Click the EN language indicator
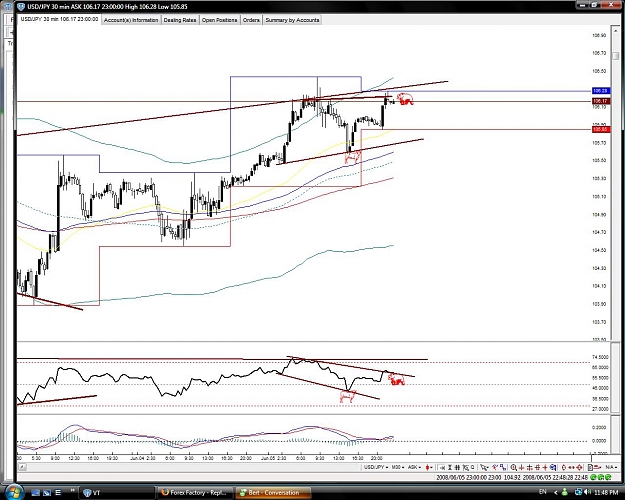This screenshot has height=500, width=625. pyautogui.click(x=542, y=492)
